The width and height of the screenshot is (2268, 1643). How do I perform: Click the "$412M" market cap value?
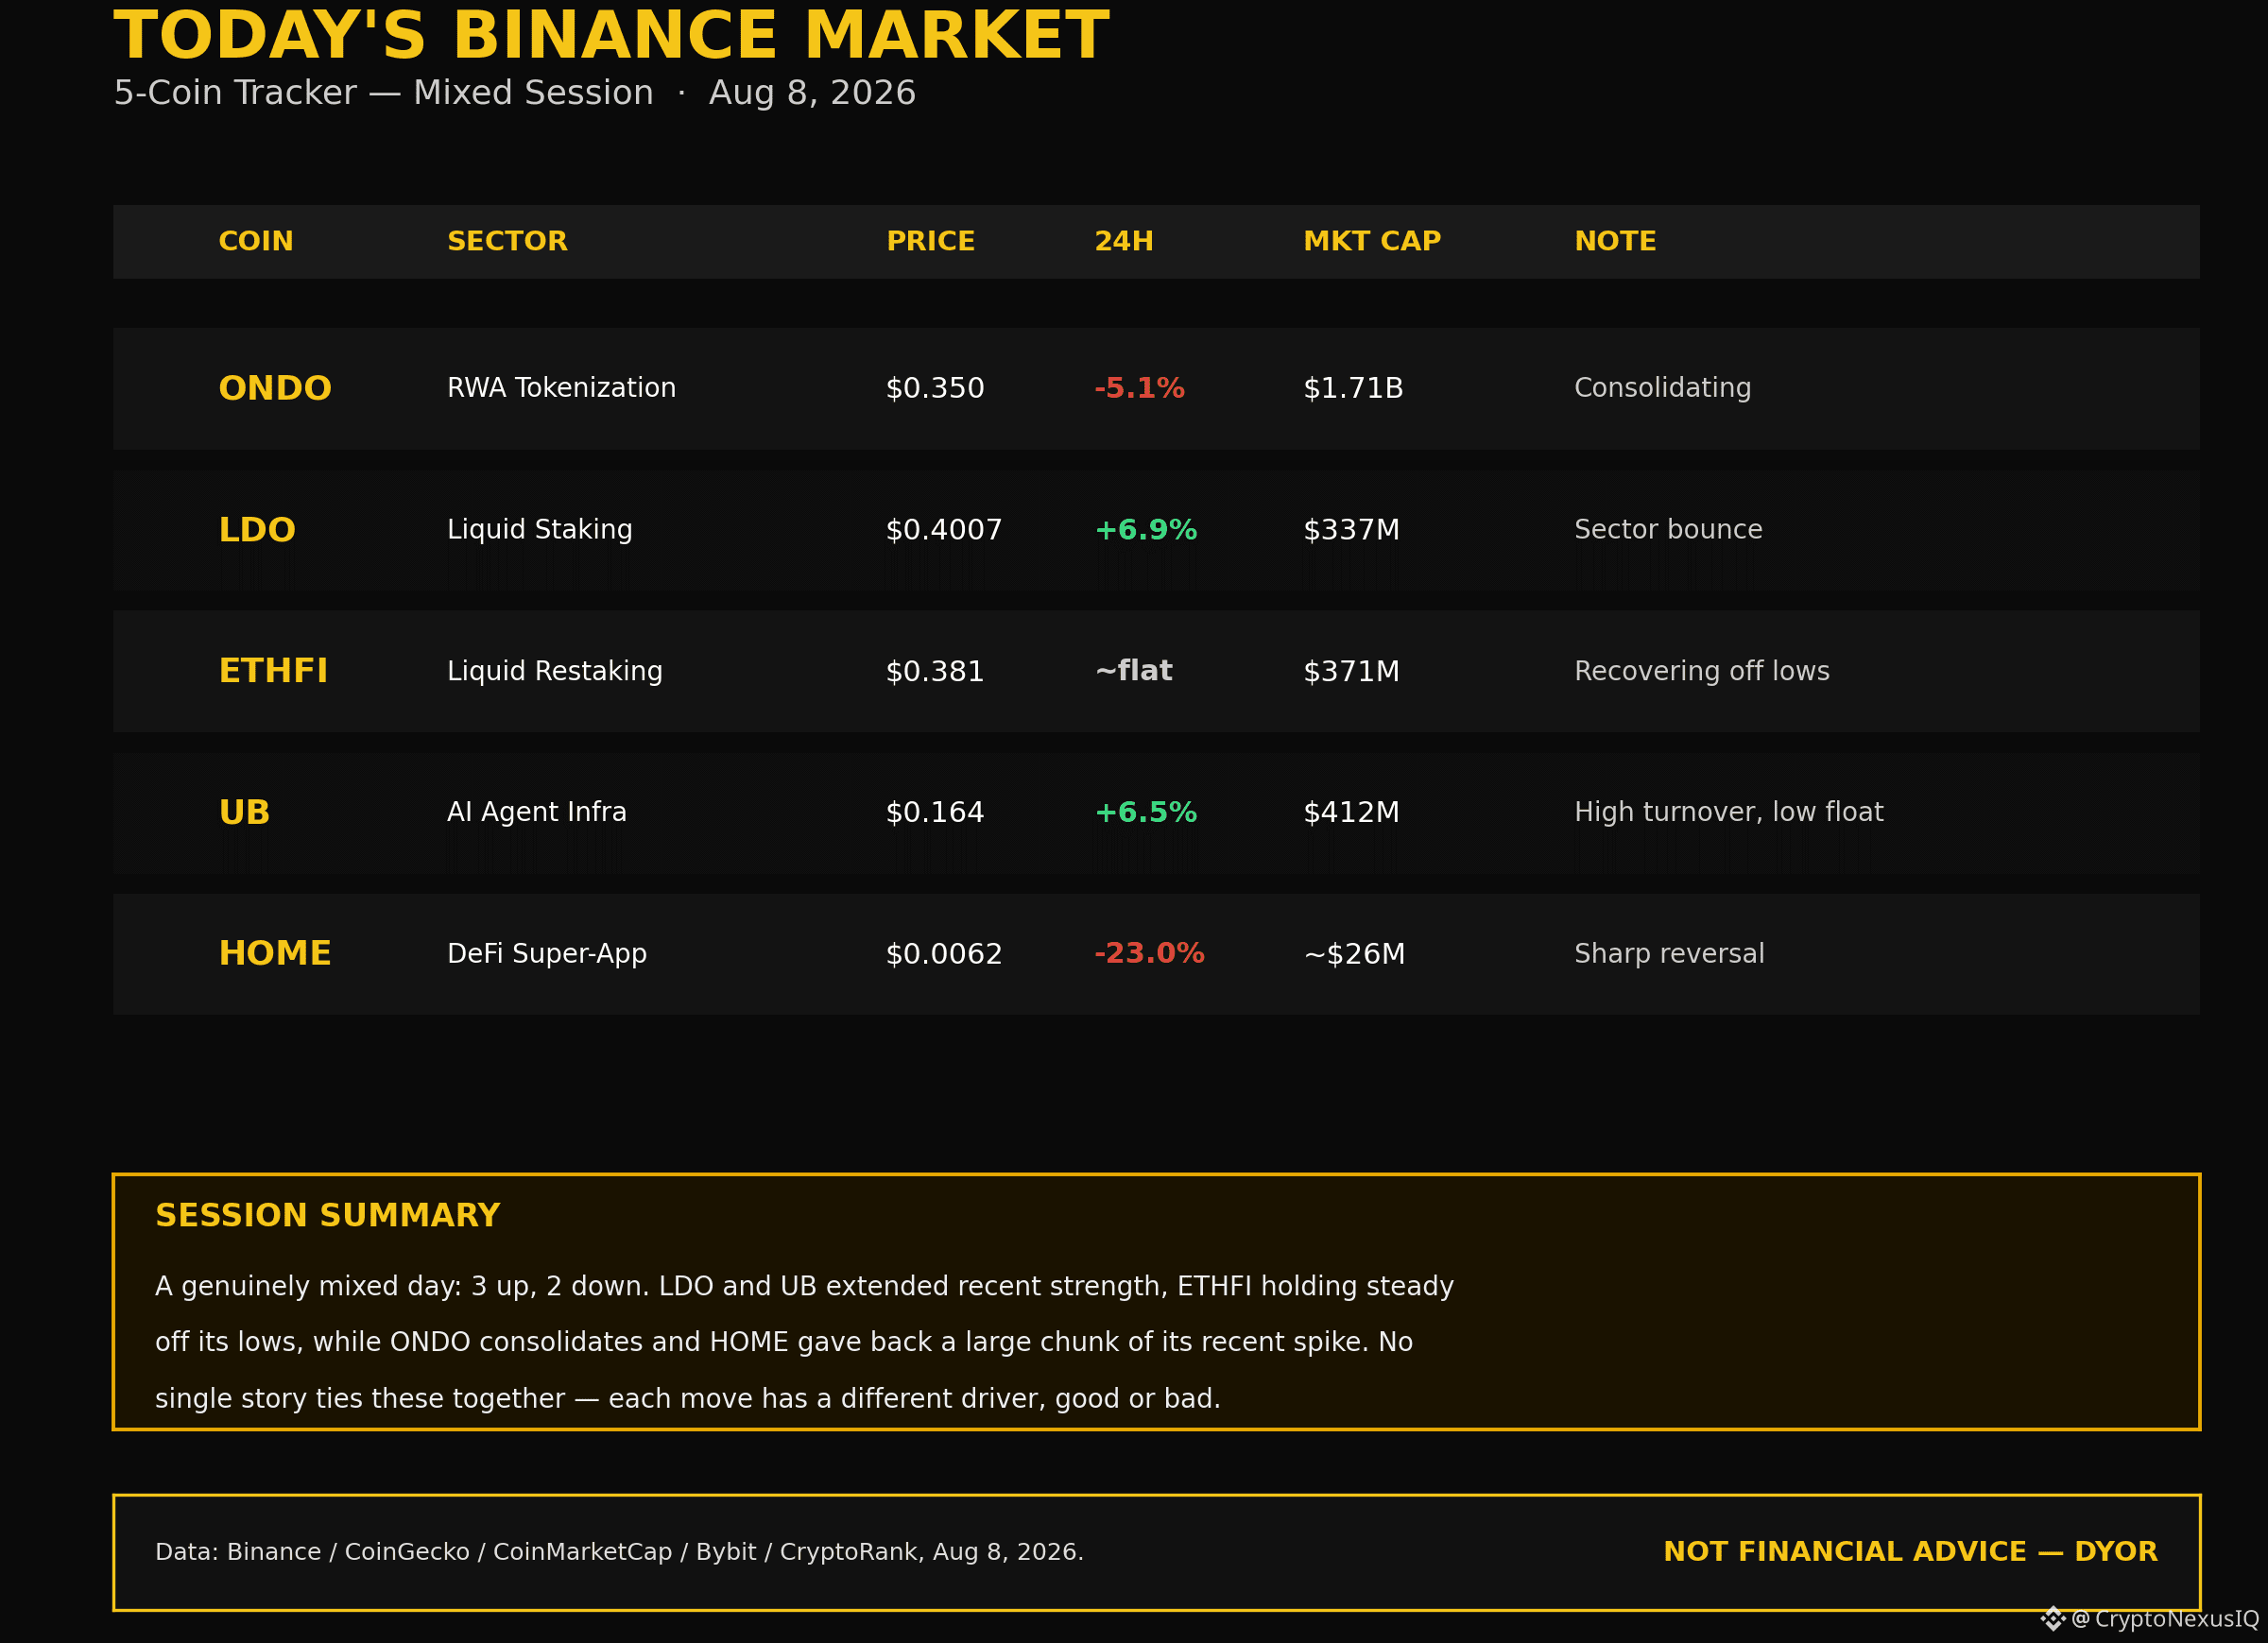1351,813
